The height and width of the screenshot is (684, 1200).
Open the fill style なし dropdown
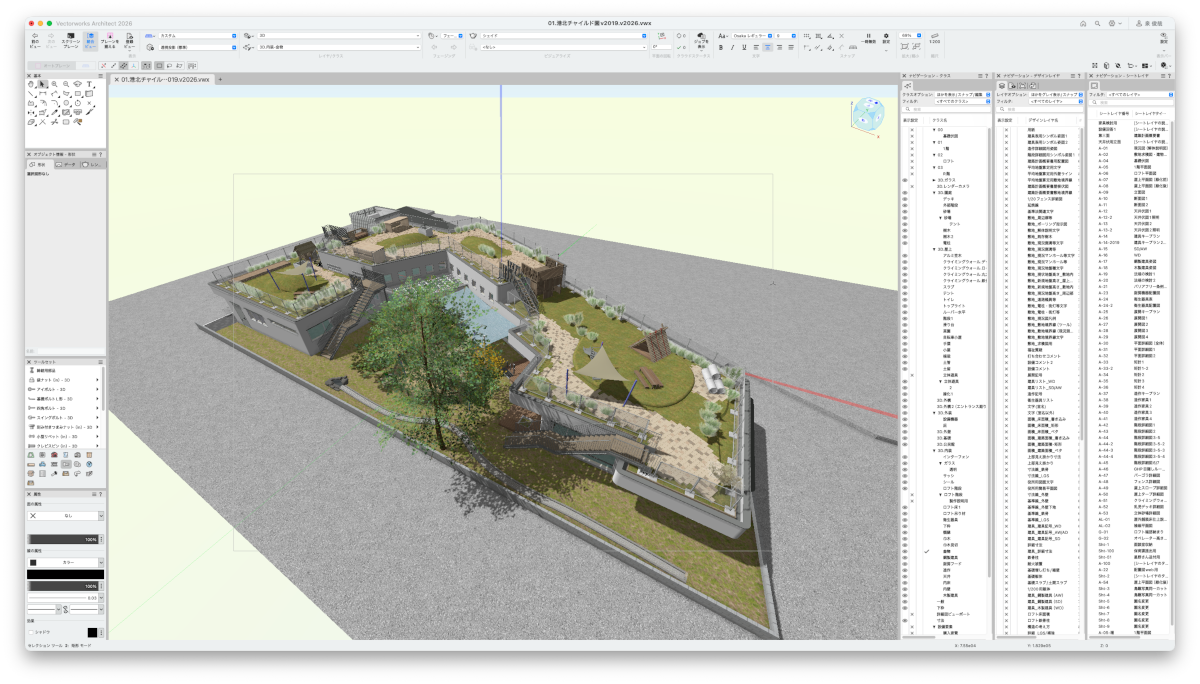pos(65,516)
